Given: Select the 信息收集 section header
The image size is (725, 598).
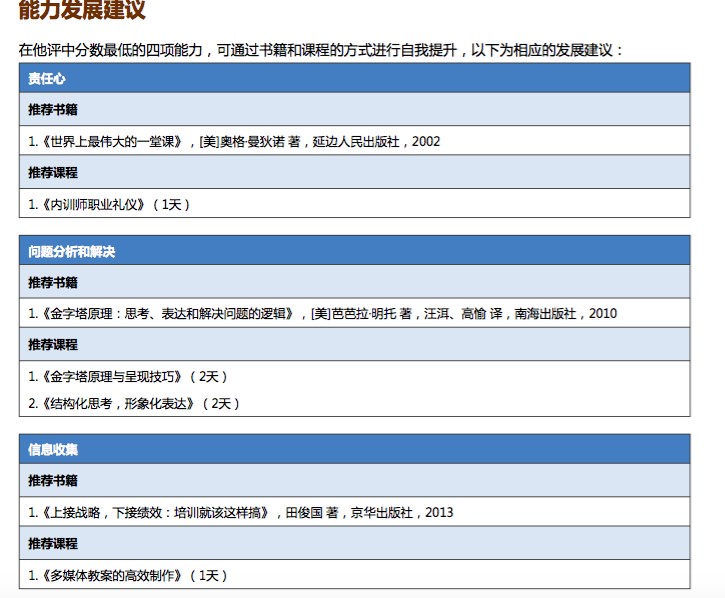Looking at the screenshot, I should point(53,449).
